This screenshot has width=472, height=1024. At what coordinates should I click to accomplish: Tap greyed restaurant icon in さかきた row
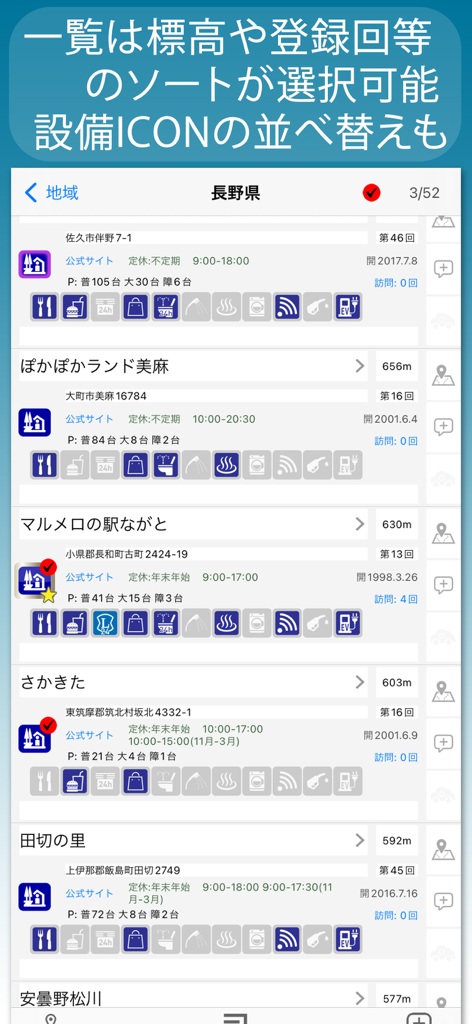(x=44, y=781)
